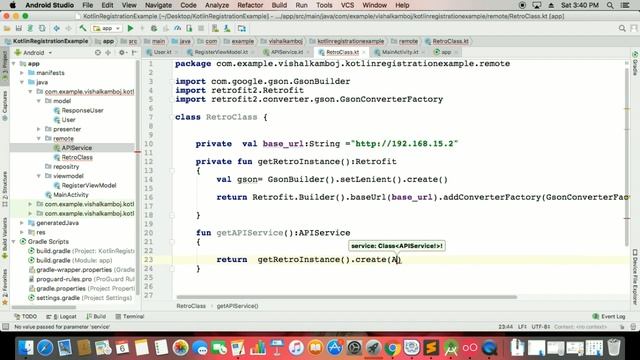
Task: Open the SDK Manager icon
Action: pyautogui.click(x=227, y=29)
